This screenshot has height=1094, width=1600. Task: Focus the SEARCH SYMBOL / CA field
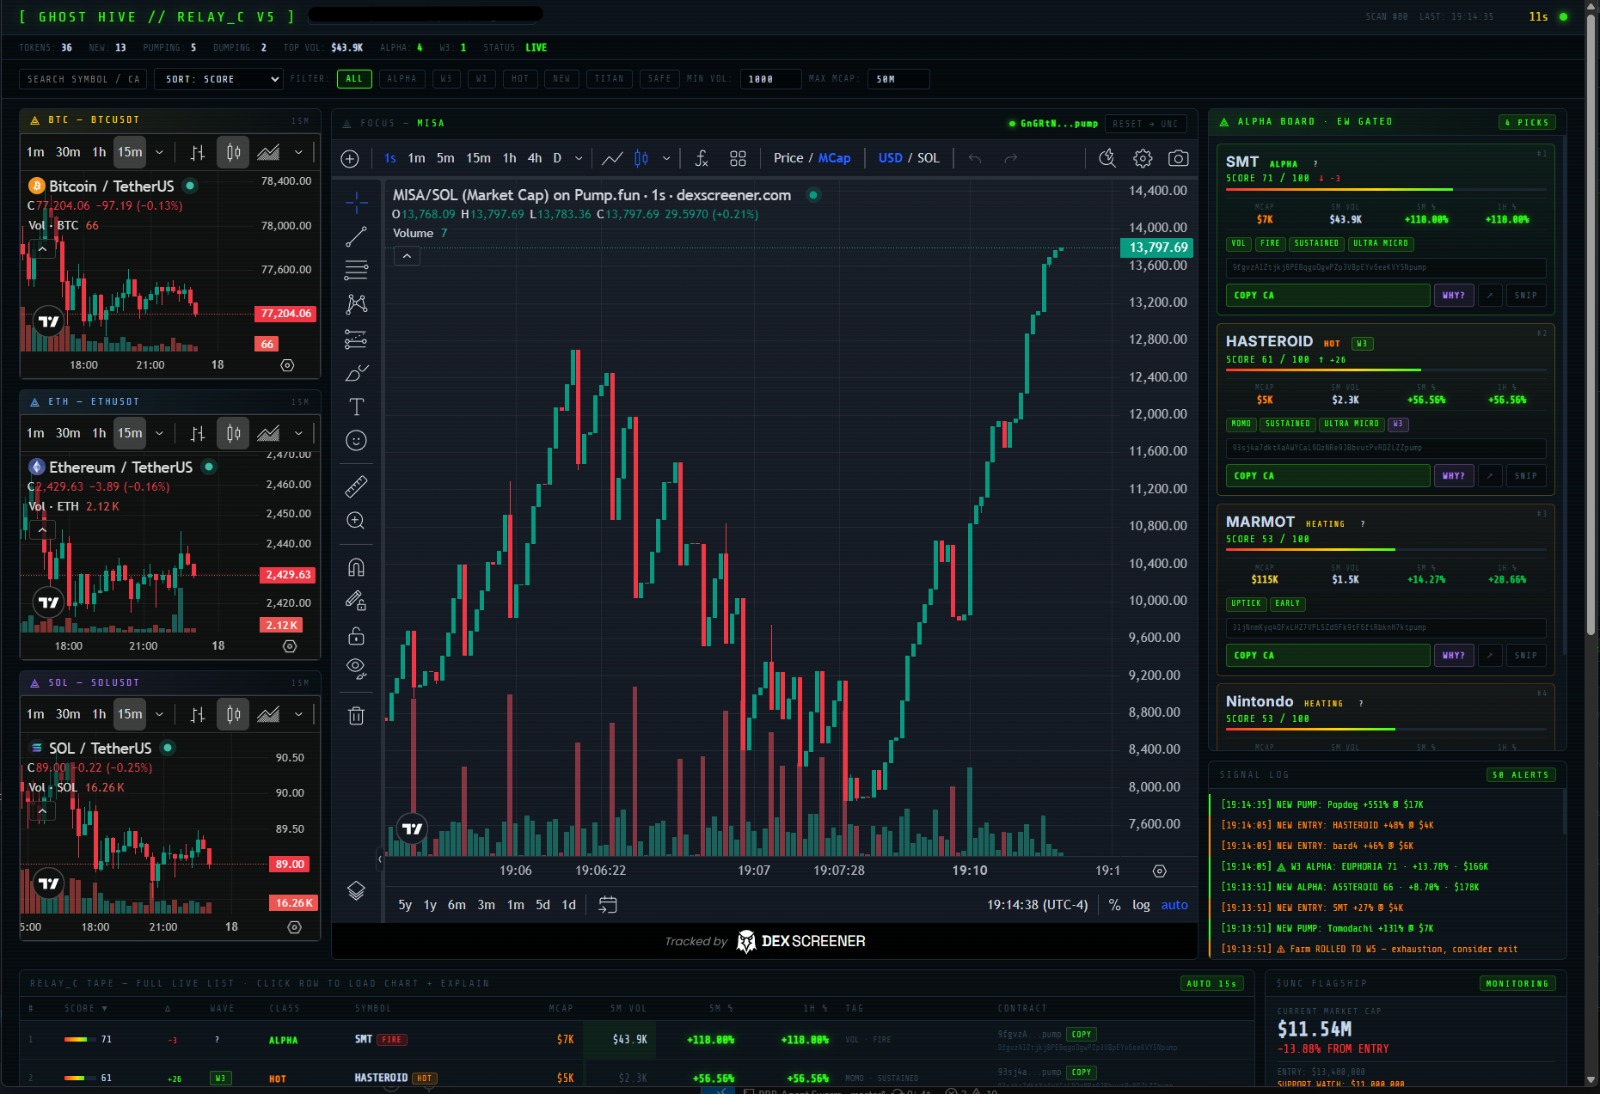(84, 79)
